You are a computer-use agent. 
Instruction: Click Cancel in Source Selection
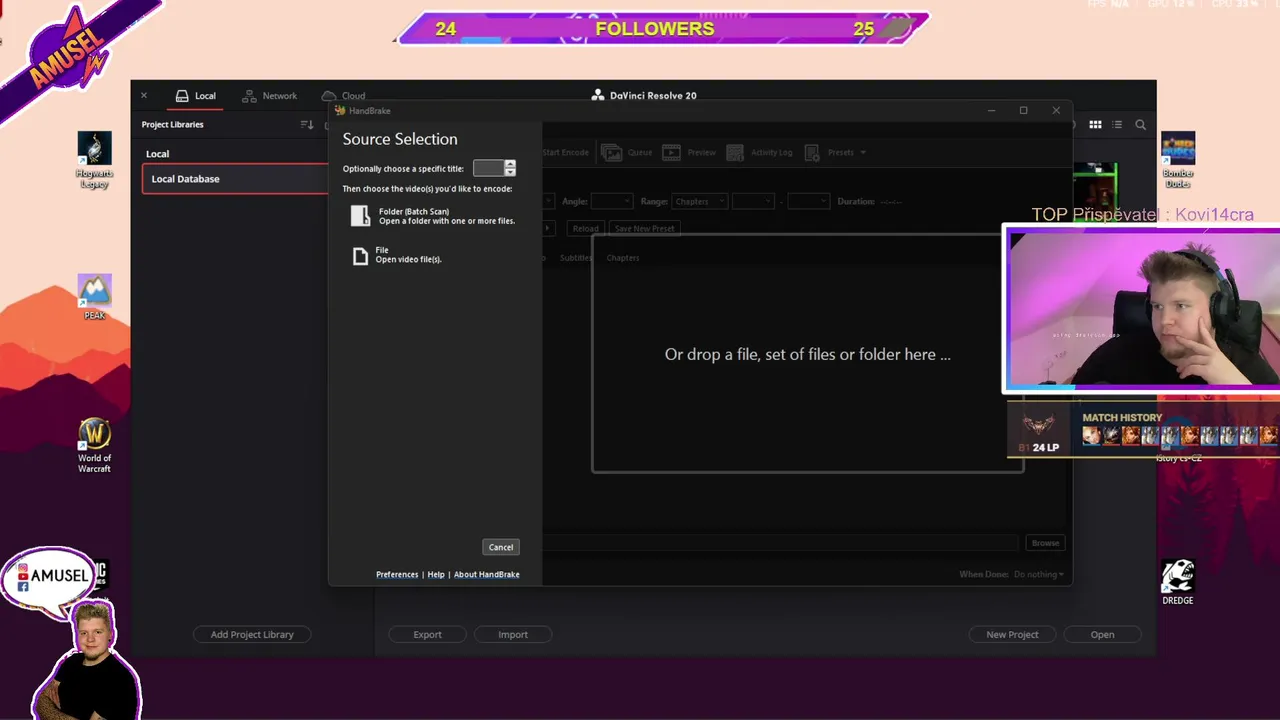coord(501,547)
